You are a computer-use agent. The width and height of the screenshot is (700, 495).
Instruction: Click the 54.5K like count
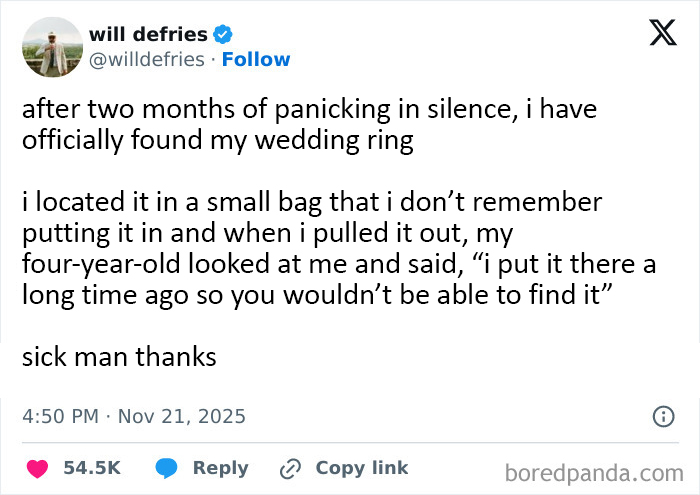coord(92,468)
